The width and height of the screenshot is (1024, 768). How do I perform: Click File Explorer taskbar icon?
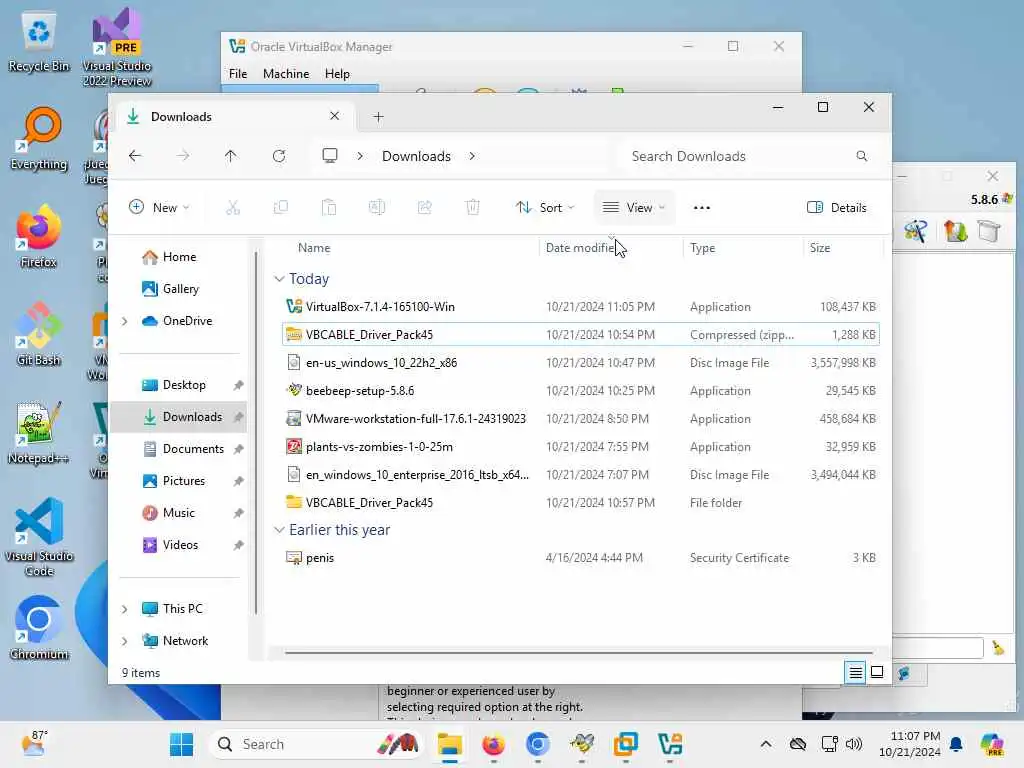450,744
